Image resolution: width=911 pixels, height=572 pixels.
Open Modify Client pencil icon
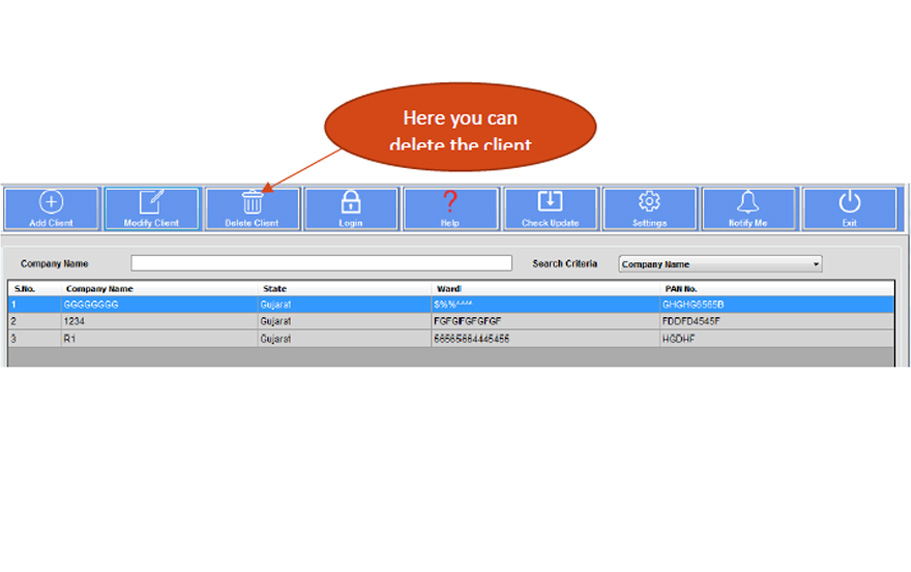point(151,202)
